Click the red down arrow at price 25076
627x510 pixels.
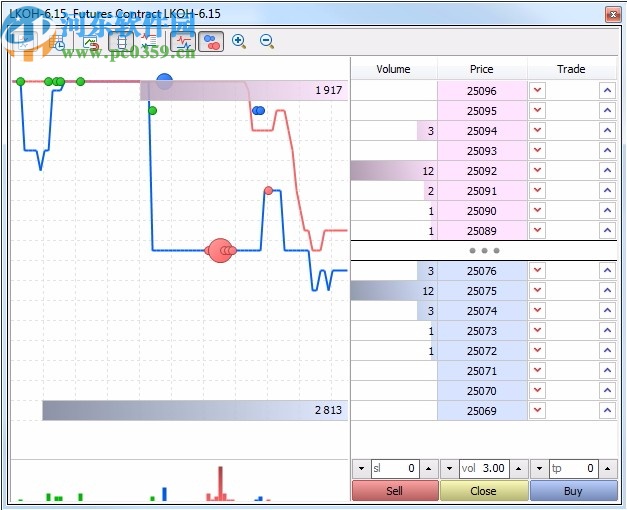[x=537, y=271]
